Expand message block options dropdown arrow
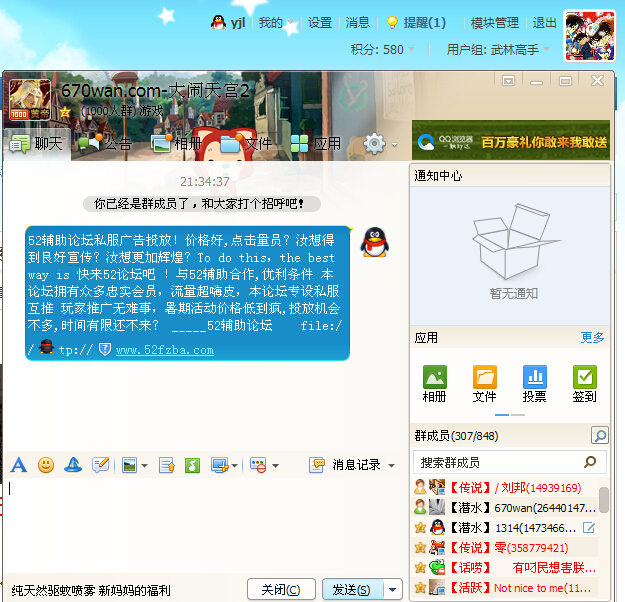Viewport: 625px width, 602px height. [275, 465]
